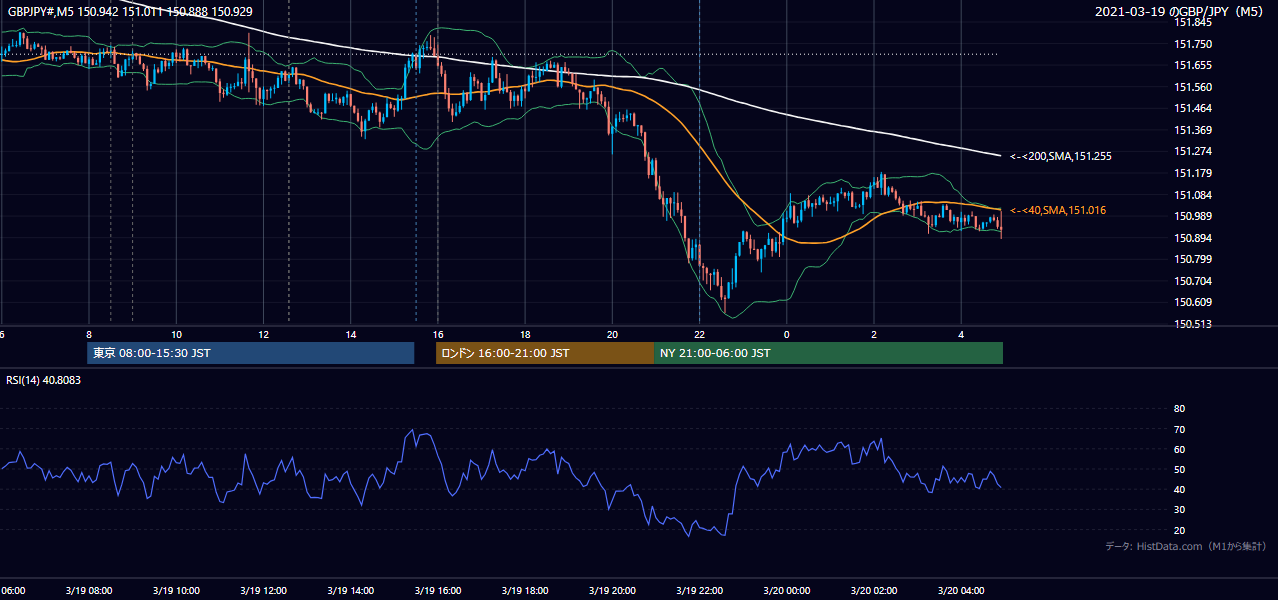The width and height of the screenshot is (1278, 600).
Task: Click hour label 10 under price chart
Action: (x=176, y=334)
